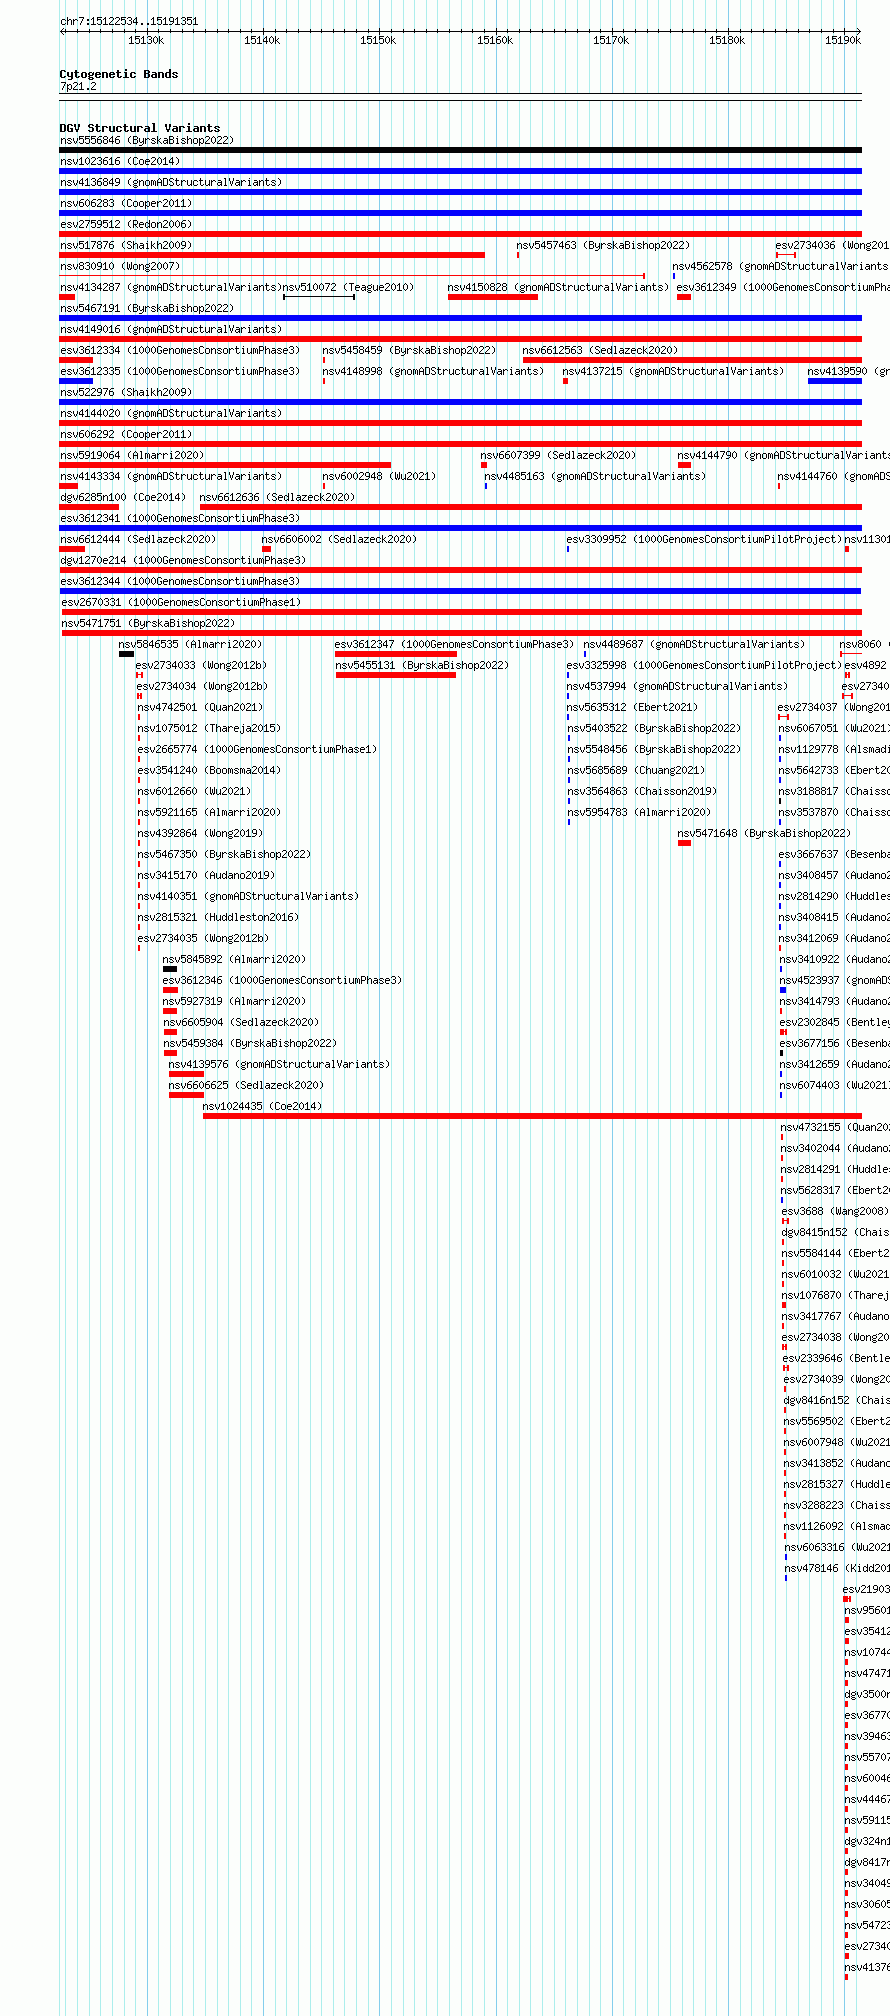Open nsv4148998 gnomADStructuralVariants entry
The height and width of the screenshot is (2016, 890).
coord(433,371)
